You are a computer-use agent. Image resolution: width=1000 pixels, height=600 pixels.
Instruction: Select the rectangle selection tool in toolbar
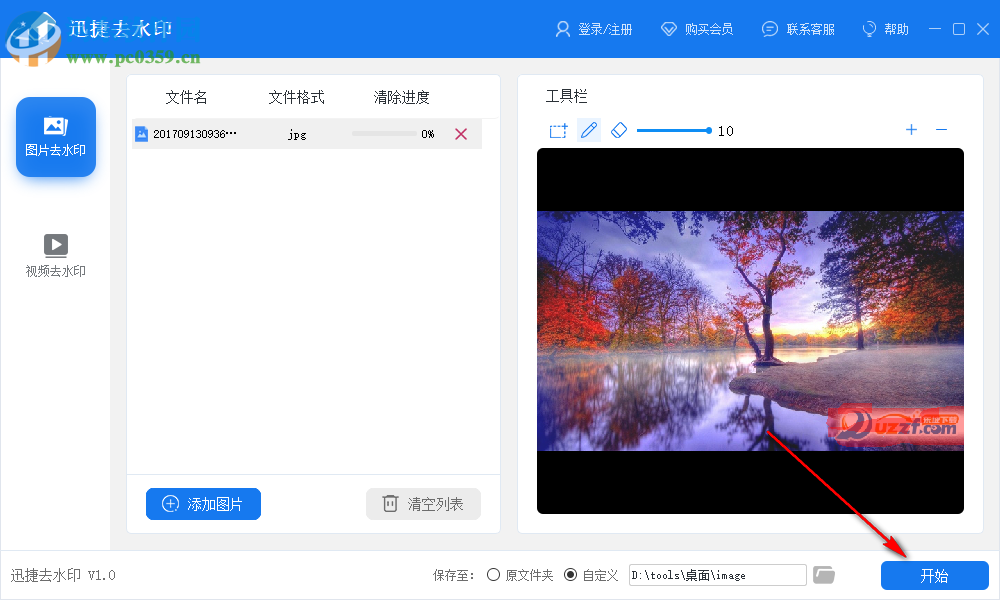coord(558,130)
